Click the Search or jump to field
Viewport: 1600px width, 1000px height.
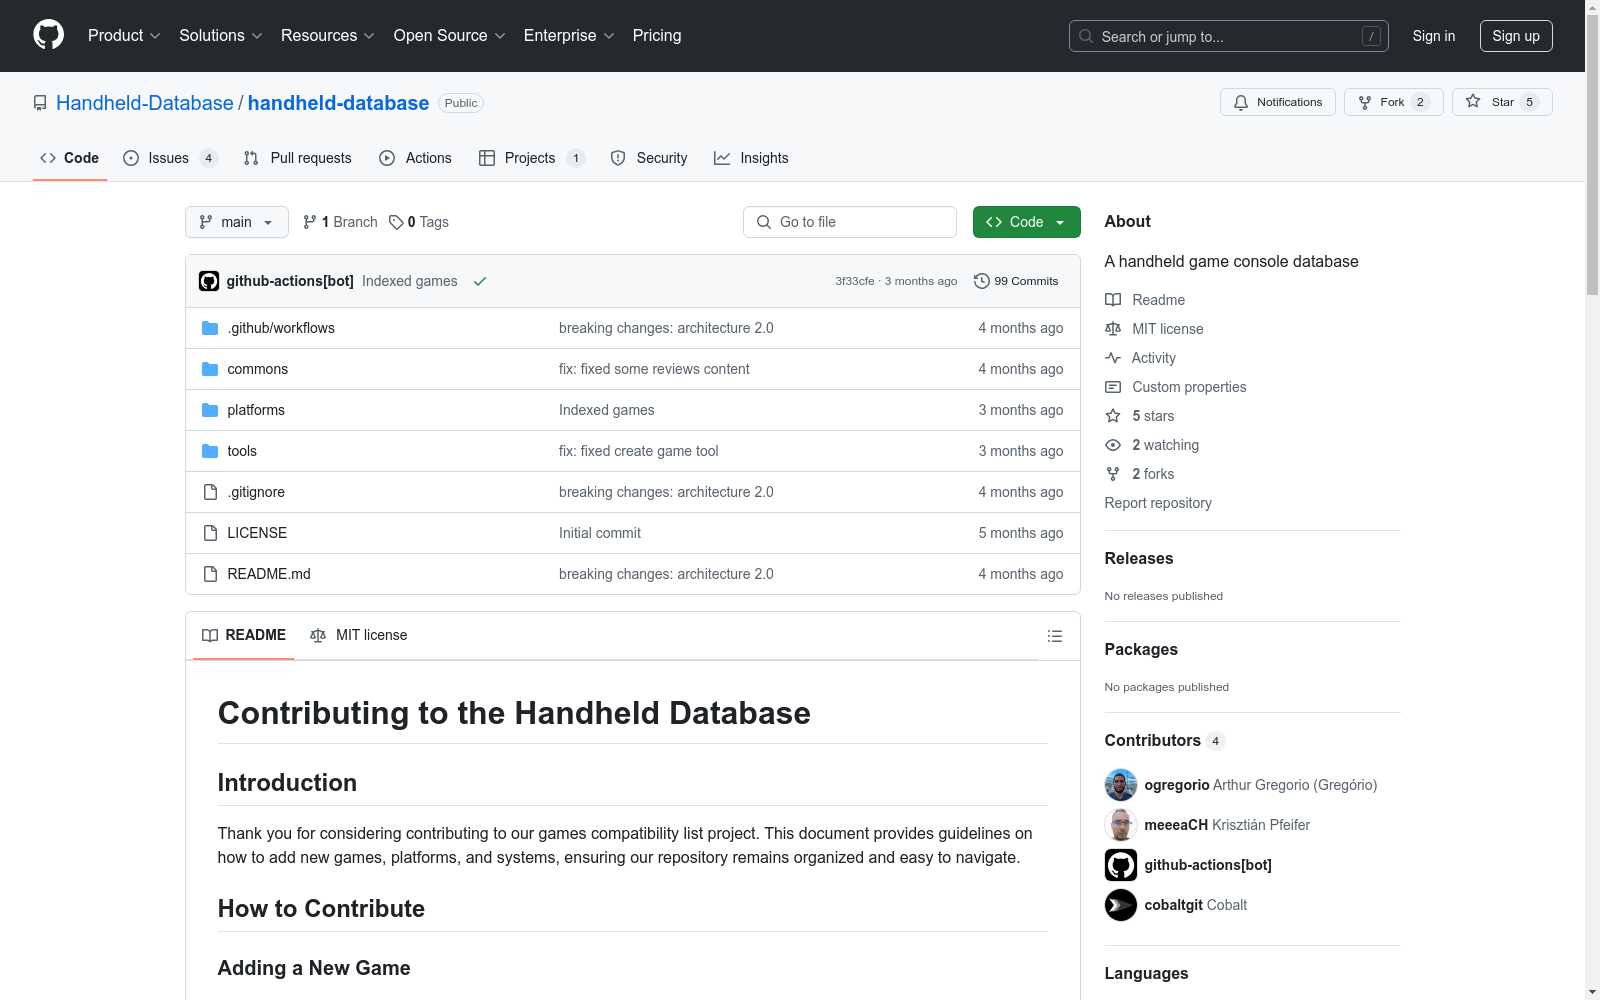point(1229,36)
